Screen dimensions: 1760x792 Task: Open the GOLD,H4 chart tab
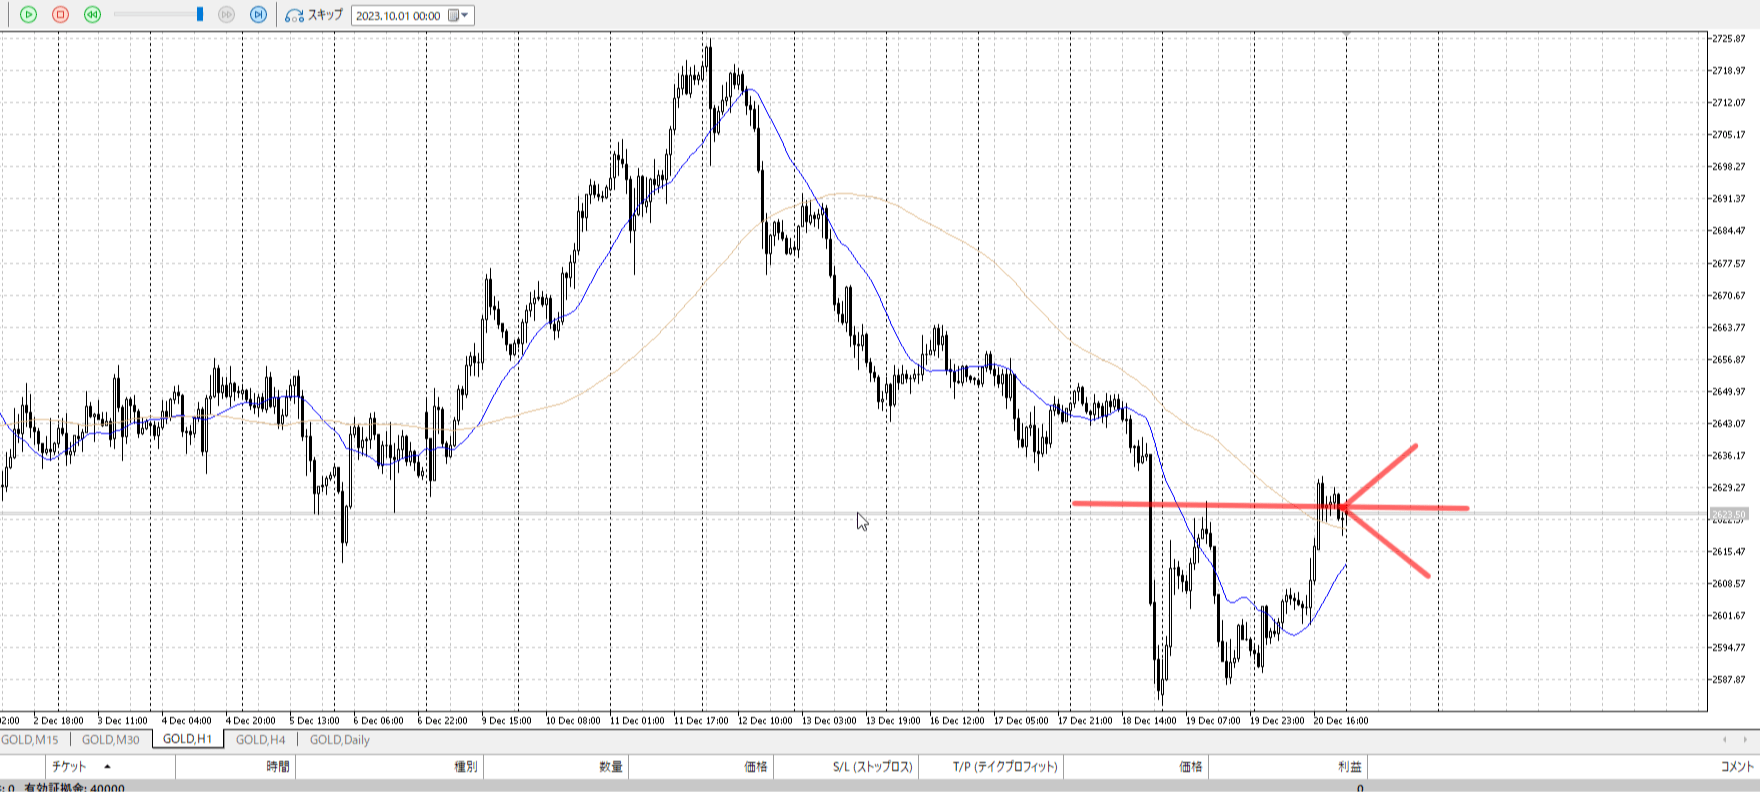point(260,740)
